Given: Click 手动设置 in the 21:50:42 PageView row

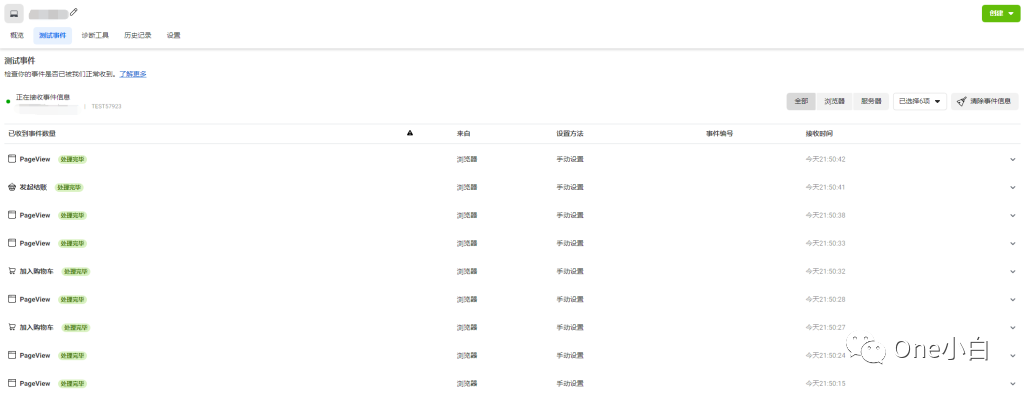Looking at the screenshot, I should [x=569, y=159].
